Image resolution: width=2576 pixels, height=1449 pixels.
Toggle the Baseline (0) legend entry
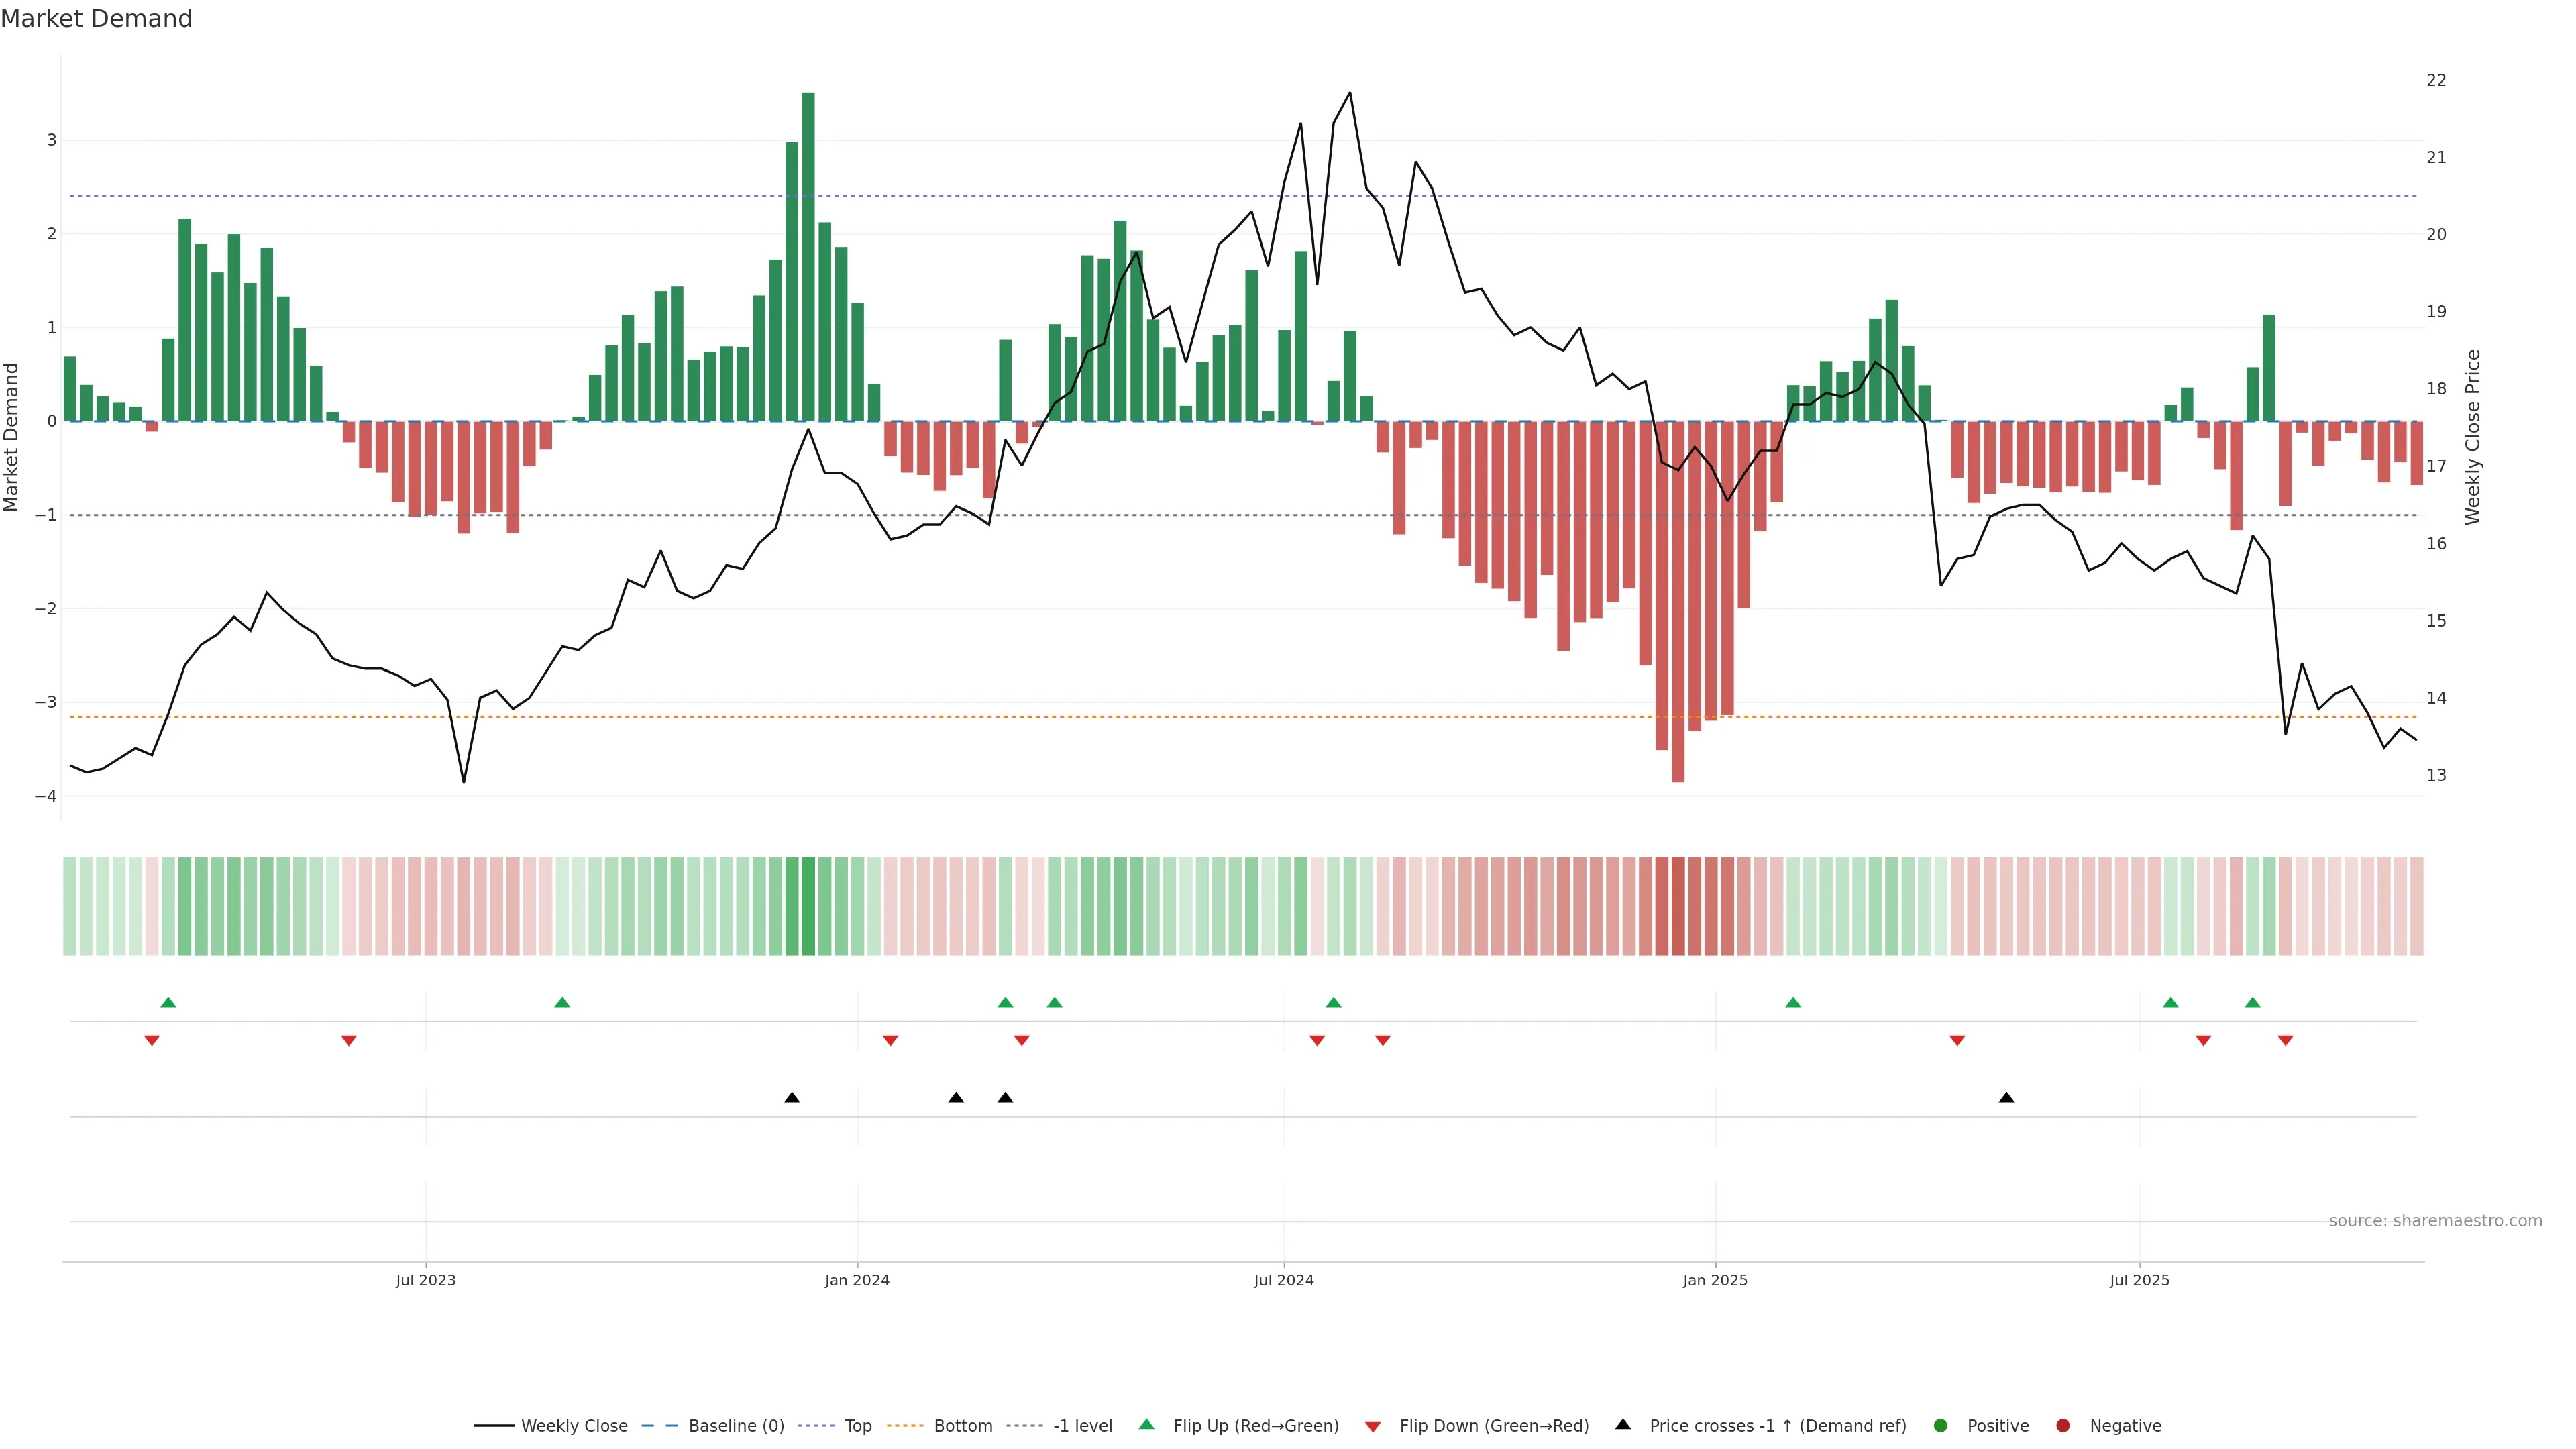[x=736, y=1425]
